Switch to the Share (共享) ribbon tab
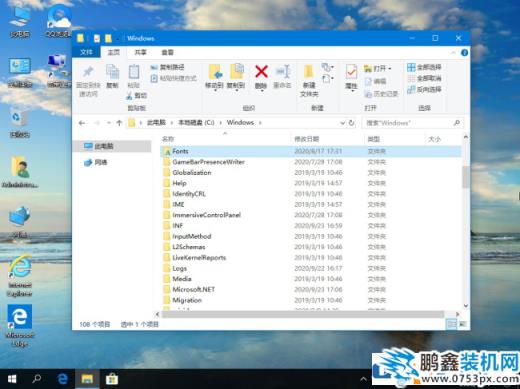520x389 pixels. pos(140,52)
